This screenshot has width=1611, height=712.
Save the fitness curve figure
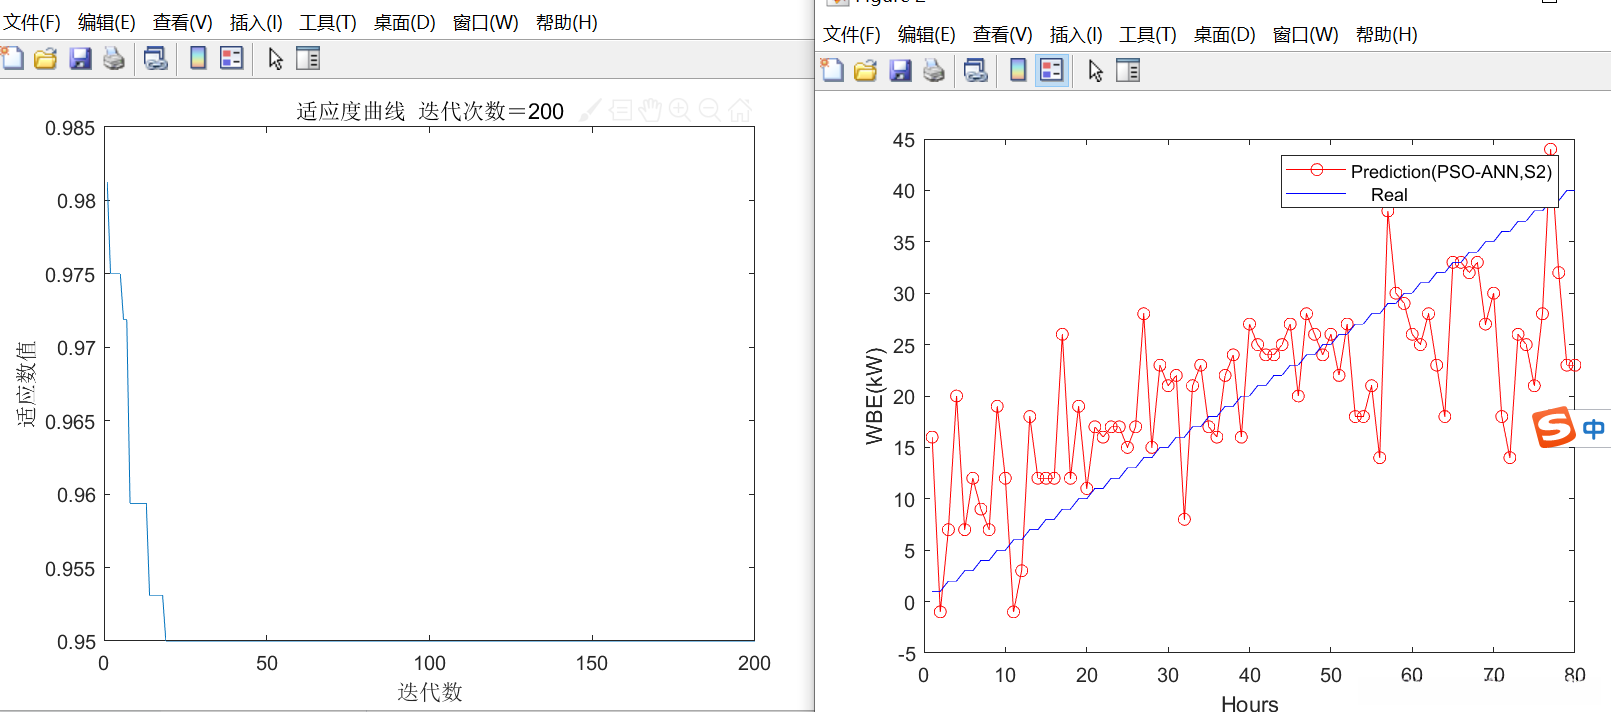click(x=80, y=58)
